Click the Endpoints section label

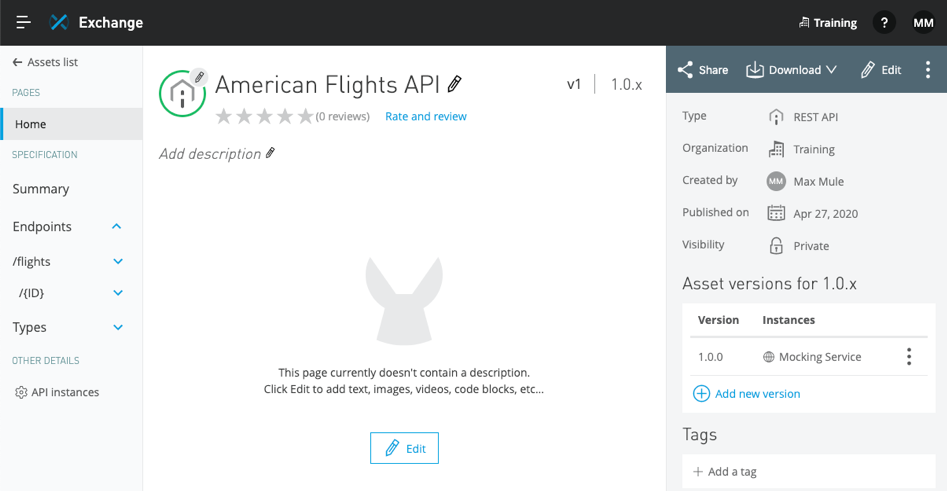pyautogui.click(x=42, y=226)
